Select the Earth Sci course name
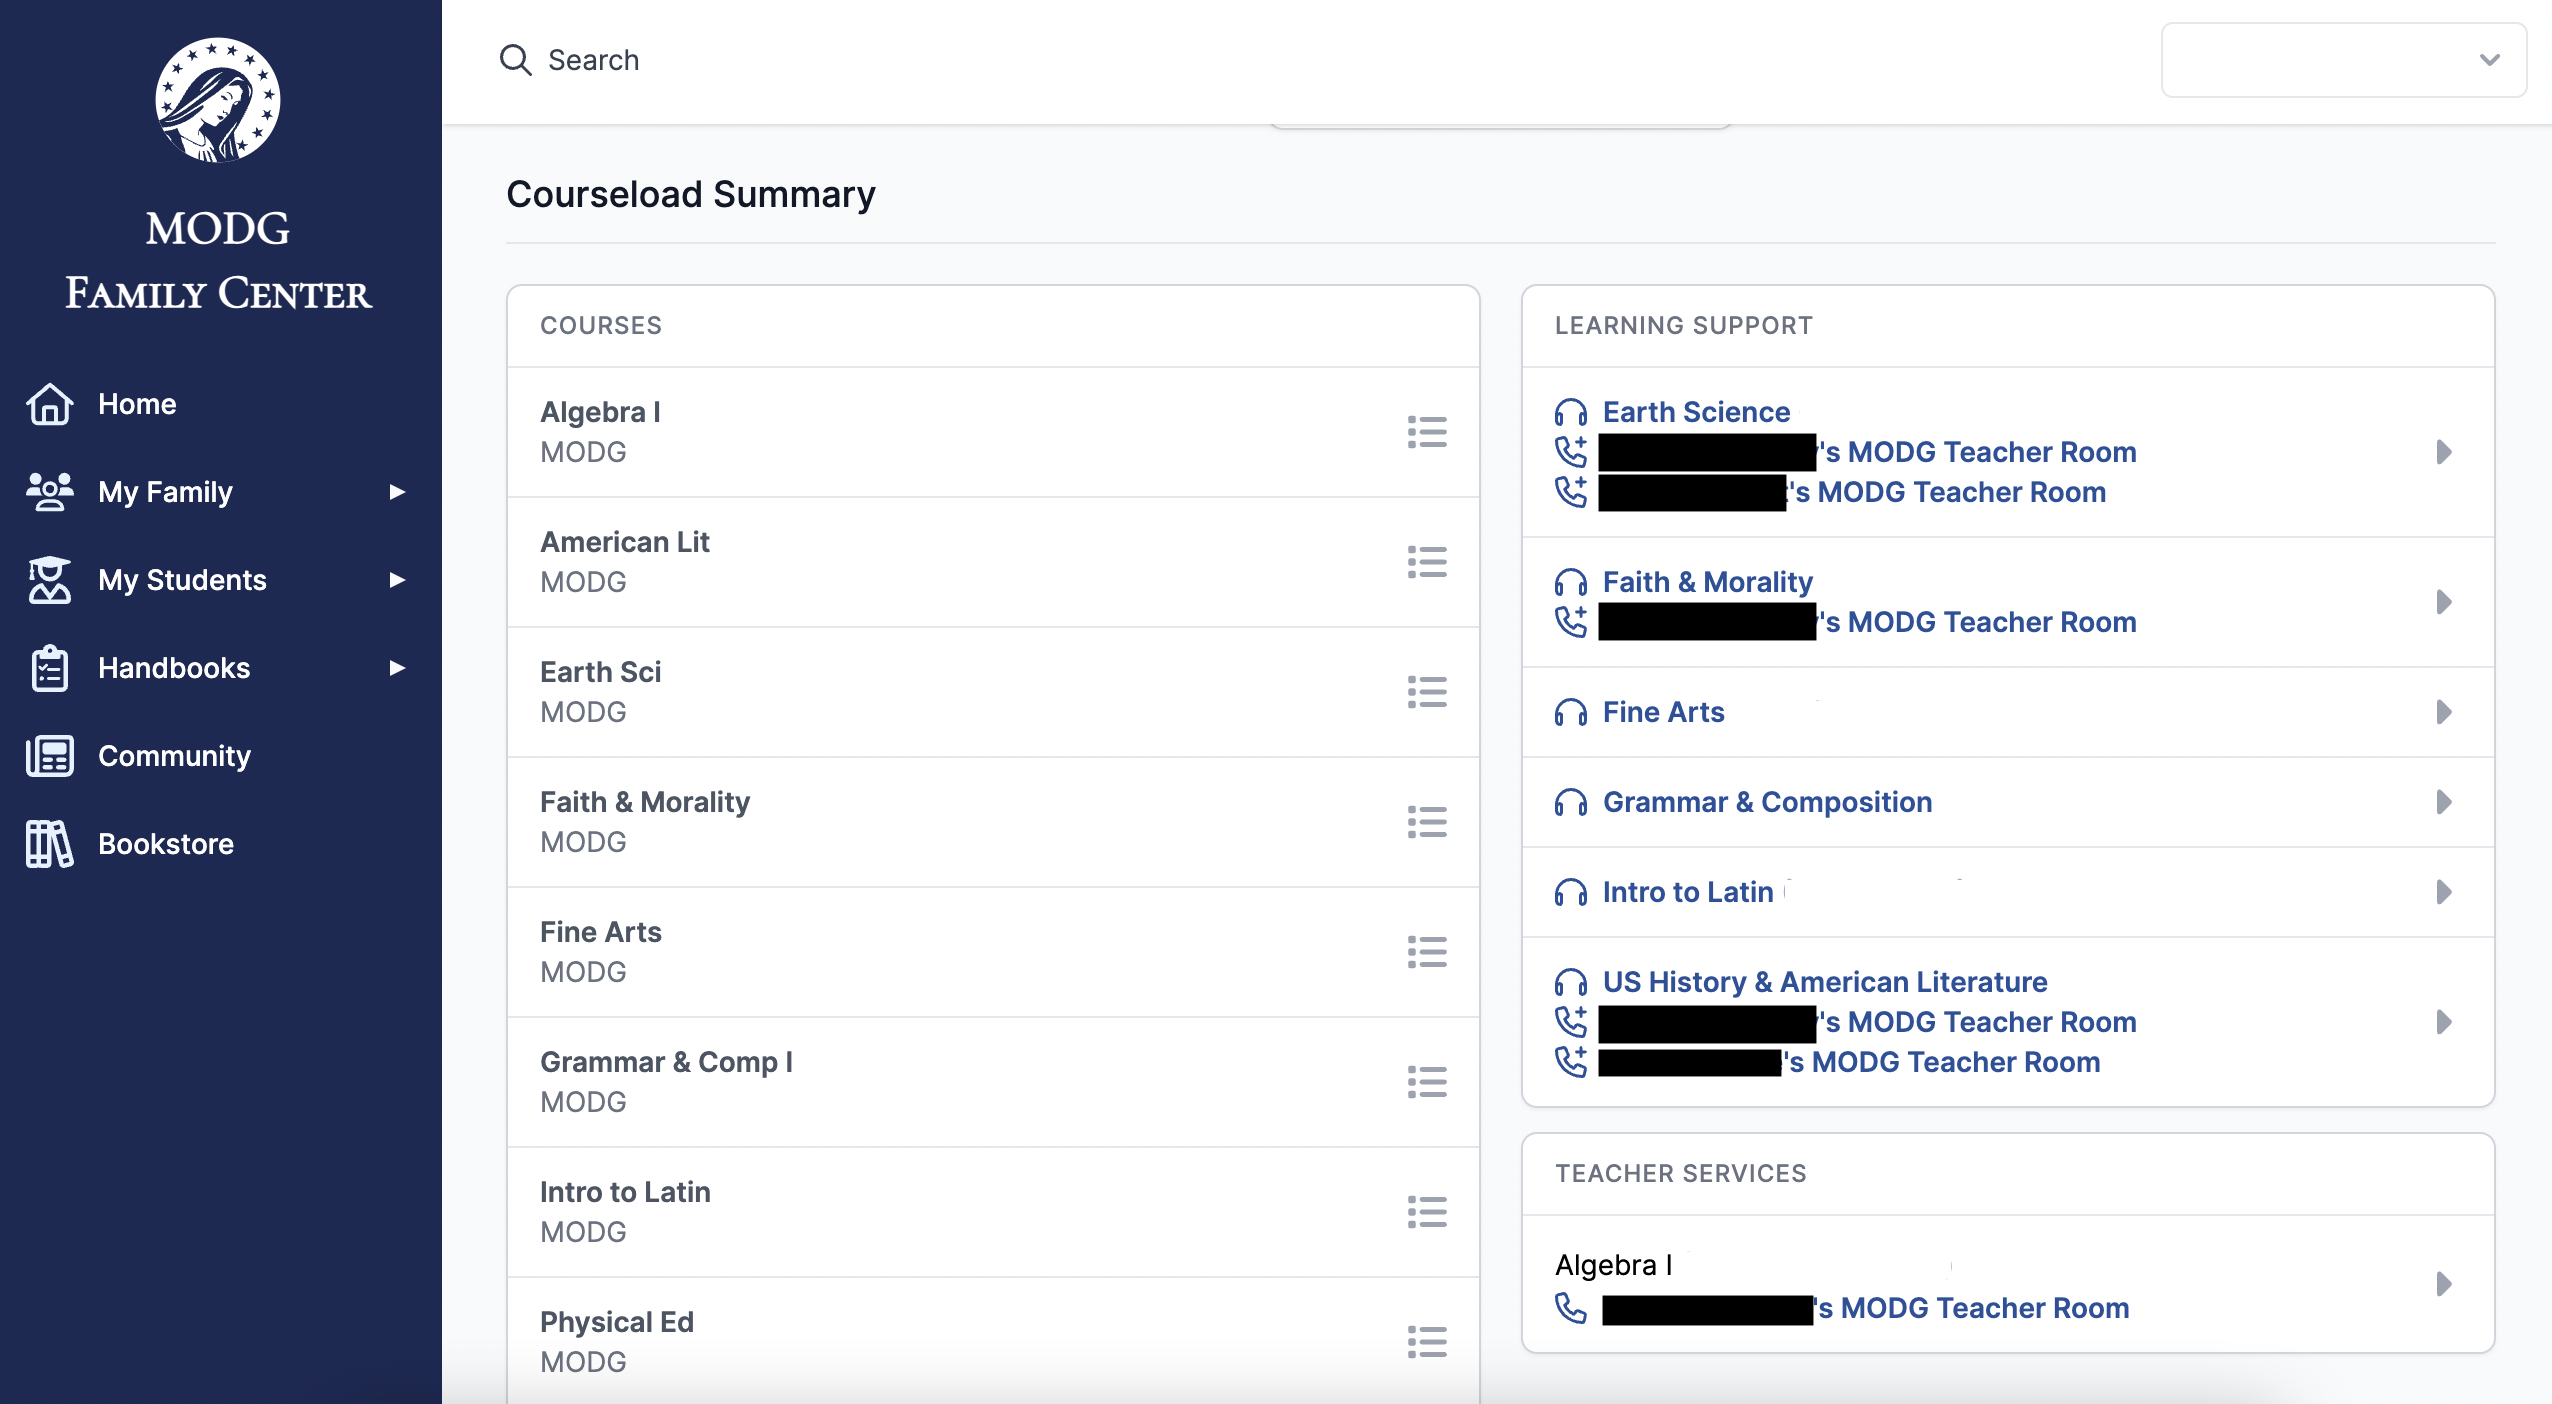Image resolution: width=2552 pixels, height=1404 pixels. pyautogui.click(x=600, y=672)
